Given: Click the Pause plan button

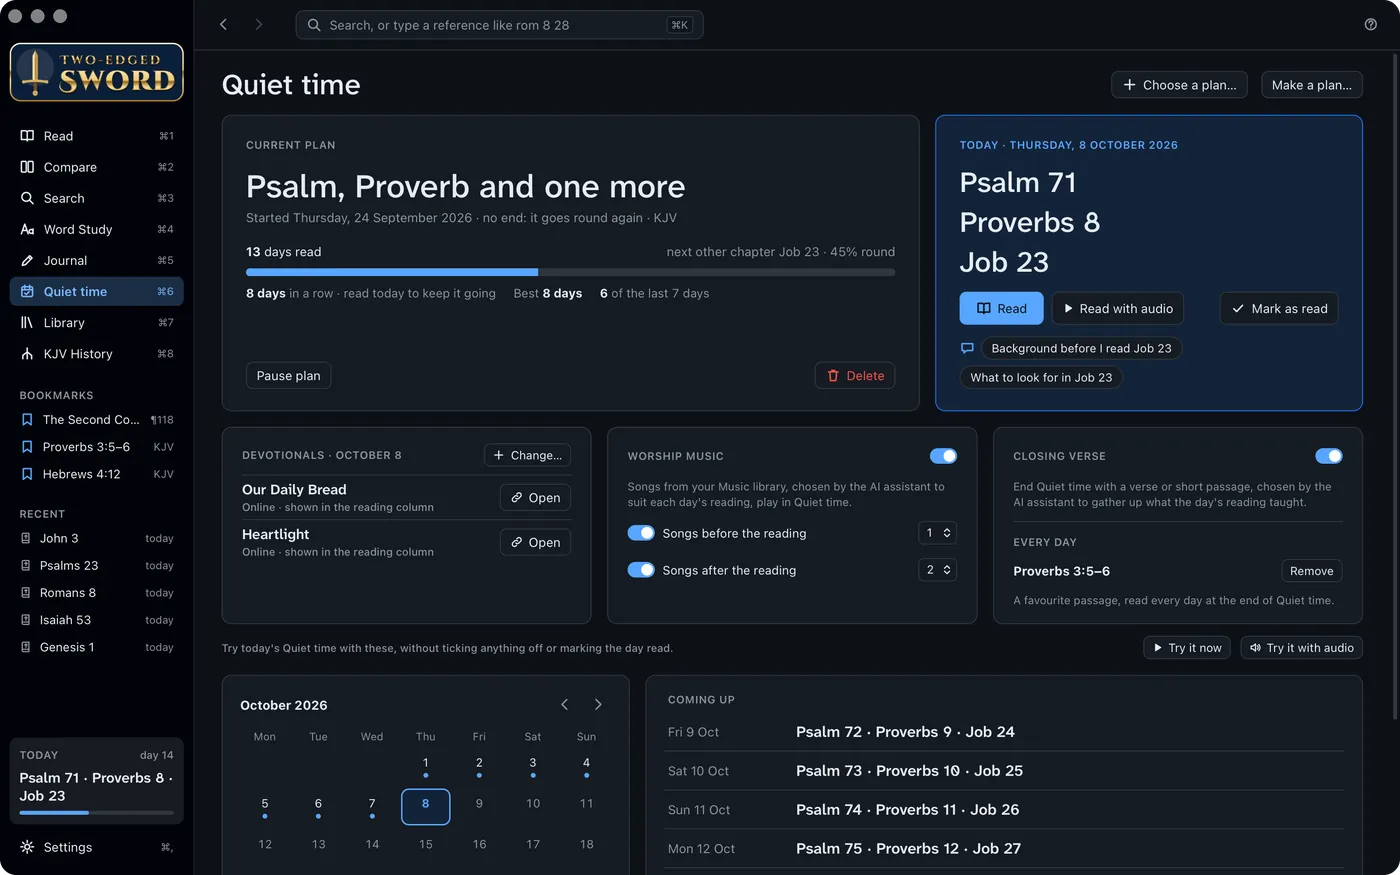Looking at the screenshot, I should click(x=289, y=376).
